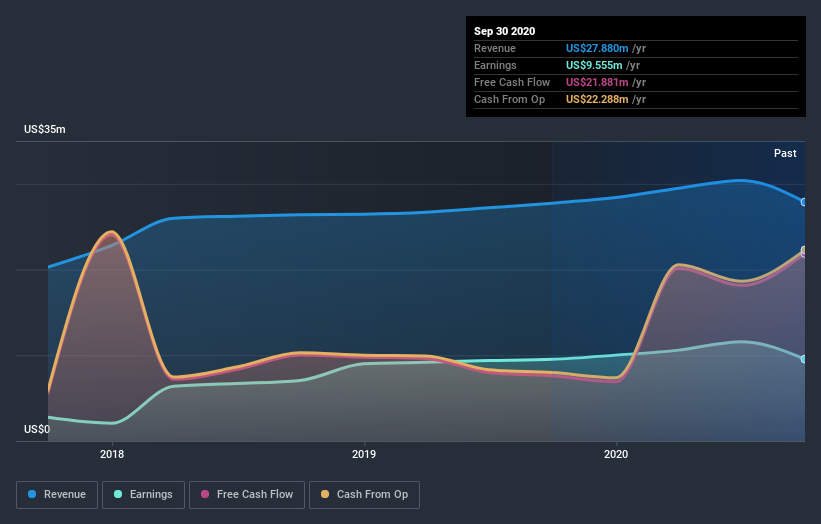
Task: Toggle the Earnings series legend button
Action: [x=143, y=495]
